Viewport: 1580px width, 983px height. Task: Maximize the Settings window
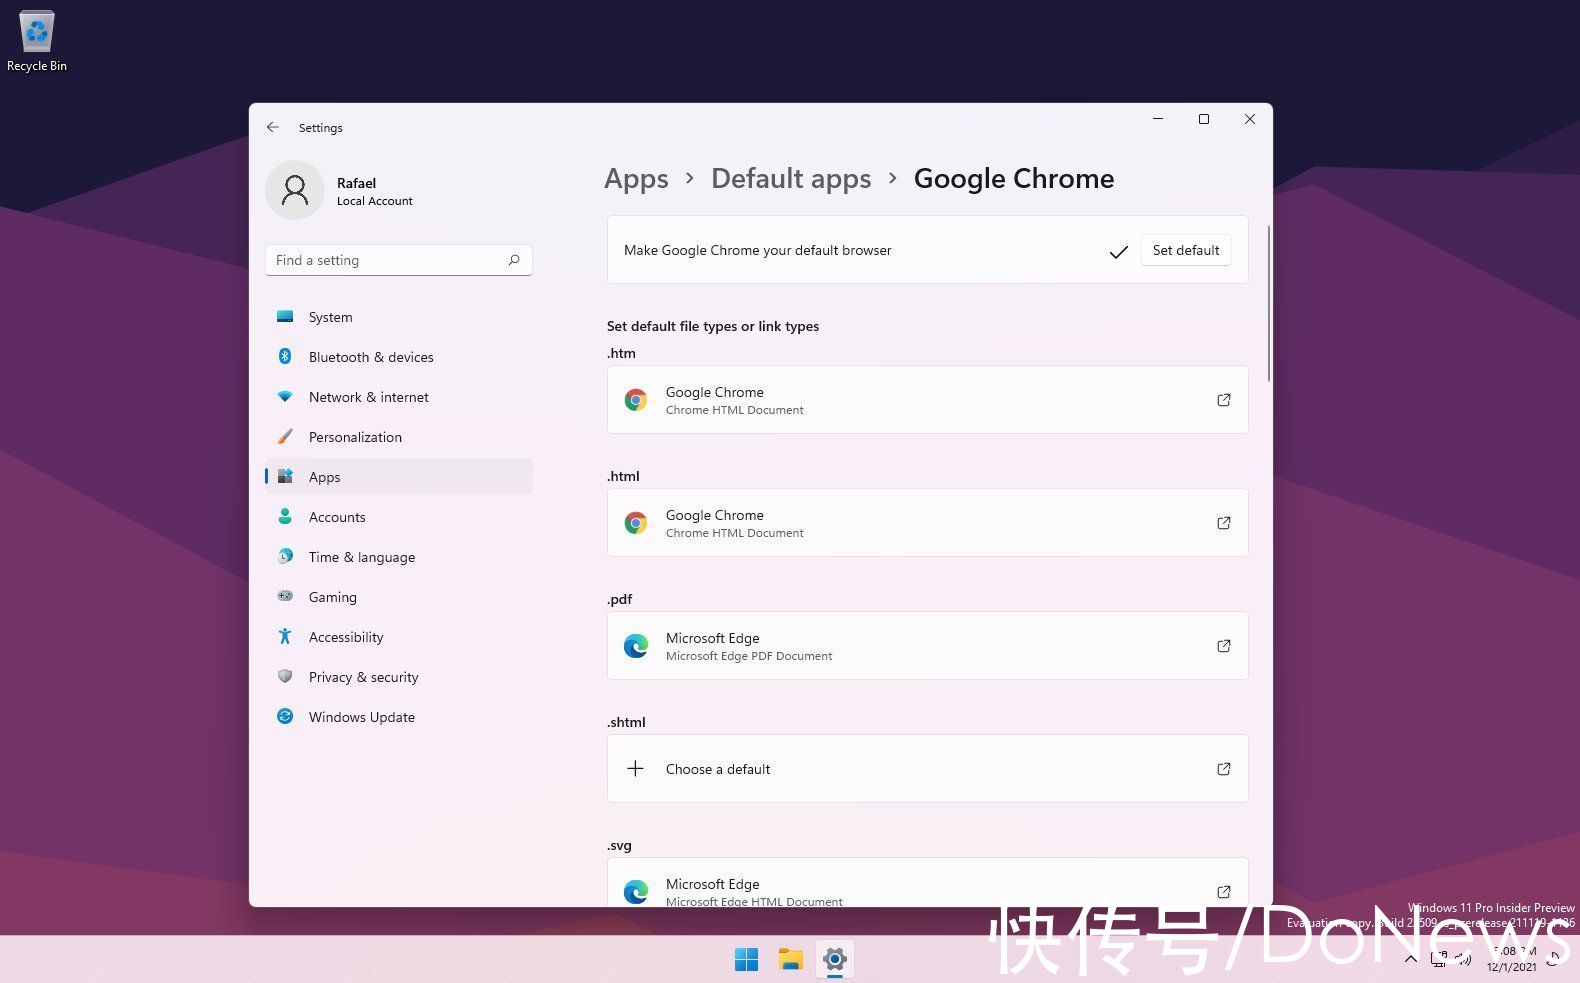(1204, 119)
